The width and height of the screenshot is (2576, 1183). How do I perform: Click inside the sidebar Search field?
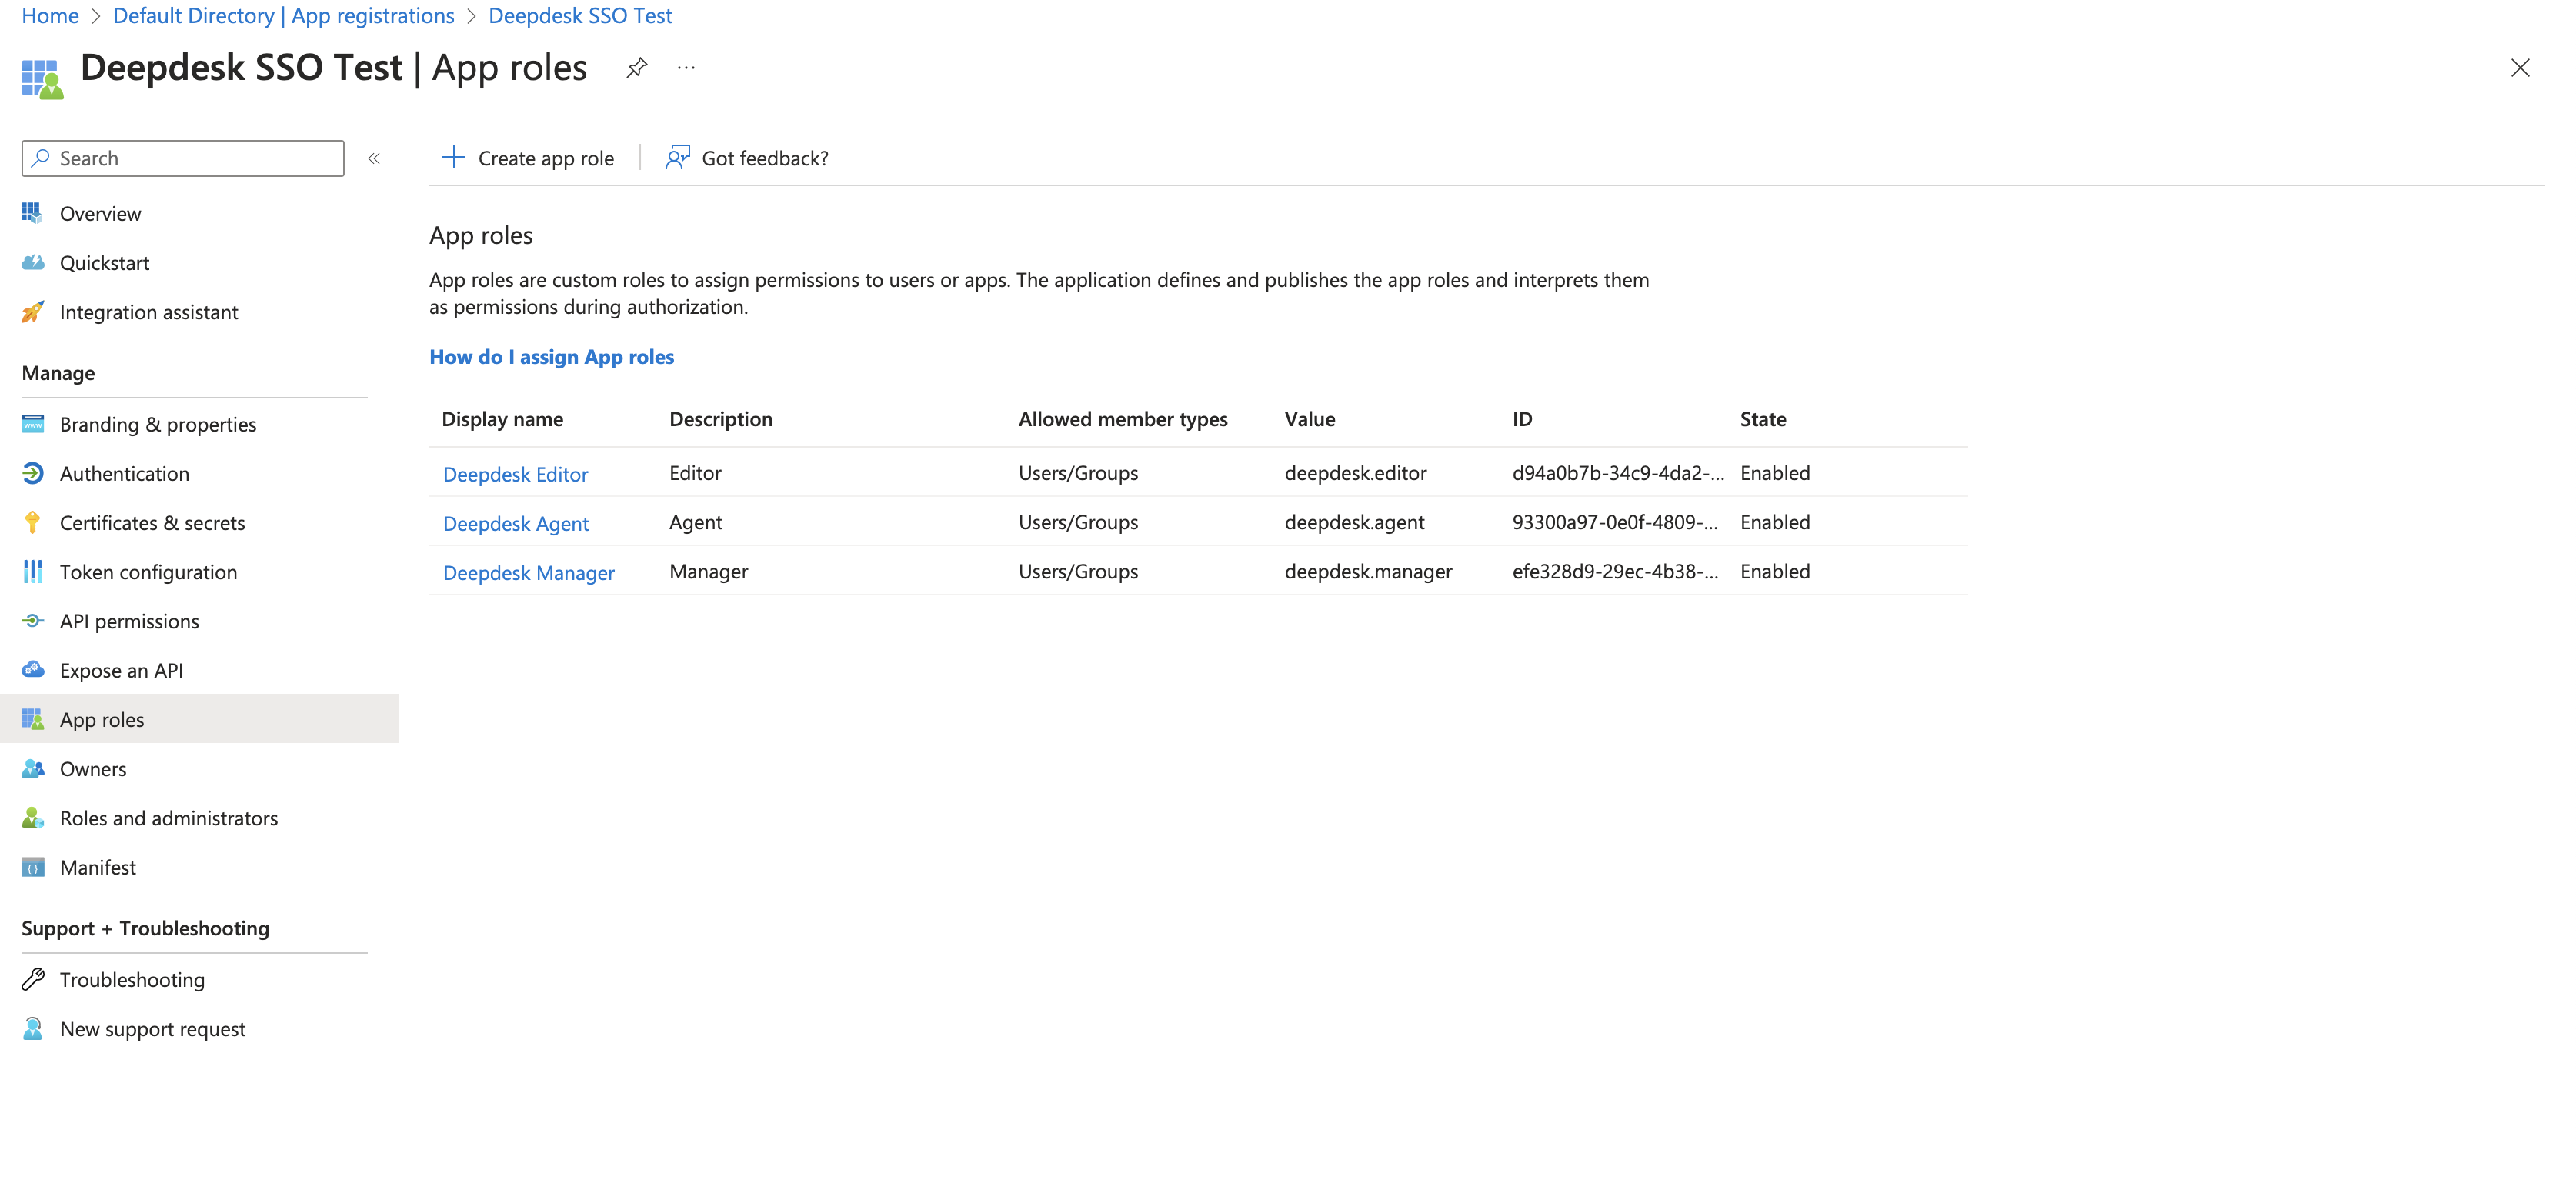(183, 157)
